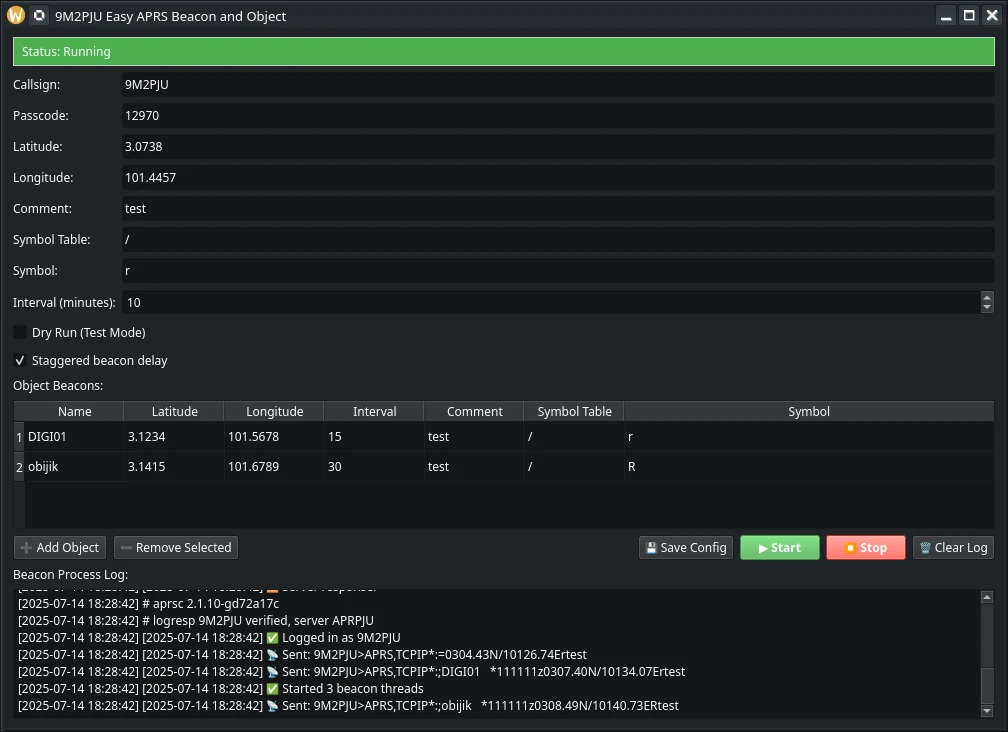This screenshot has height=732, width=1008.
Task: Click the 'Started 3 beacon threads' log line
Action: pyautogui.click(x=221, y=689)
